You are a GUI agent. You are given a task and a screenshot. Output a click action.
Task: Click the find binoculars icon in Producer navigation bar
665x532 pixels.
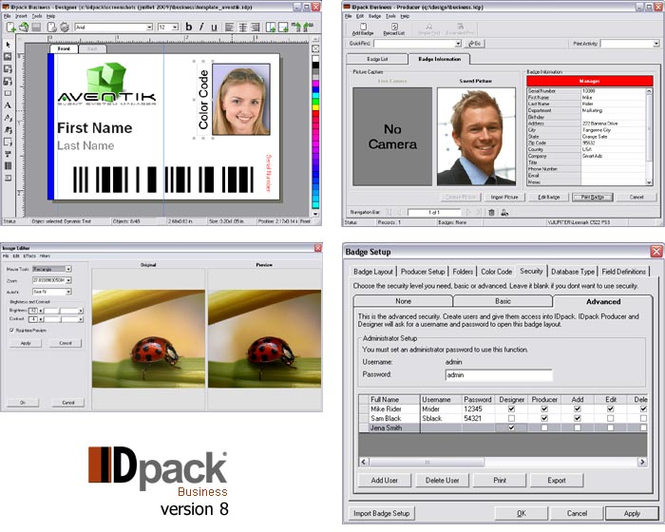[504, 212]
